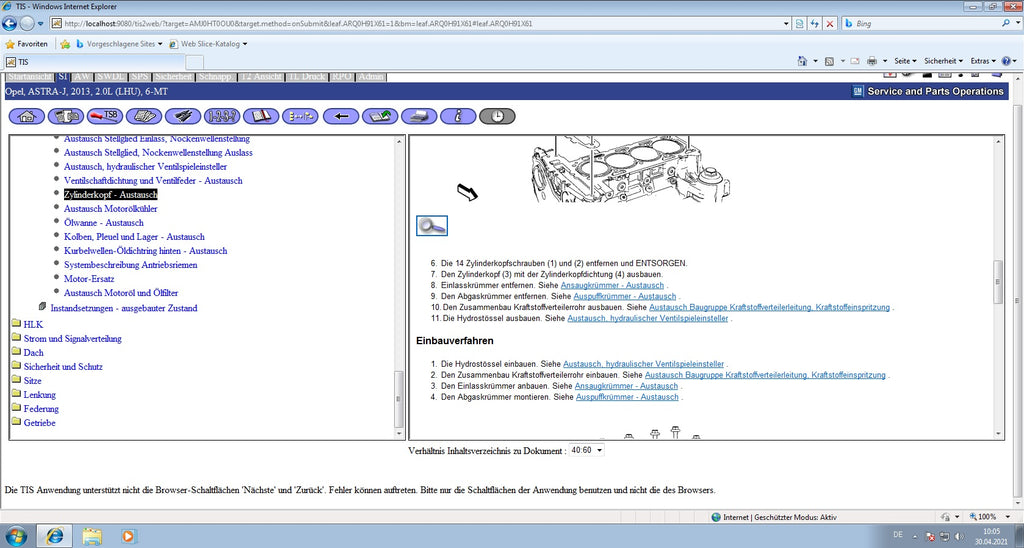Click the RSS feeds icon

pos(829,61)
